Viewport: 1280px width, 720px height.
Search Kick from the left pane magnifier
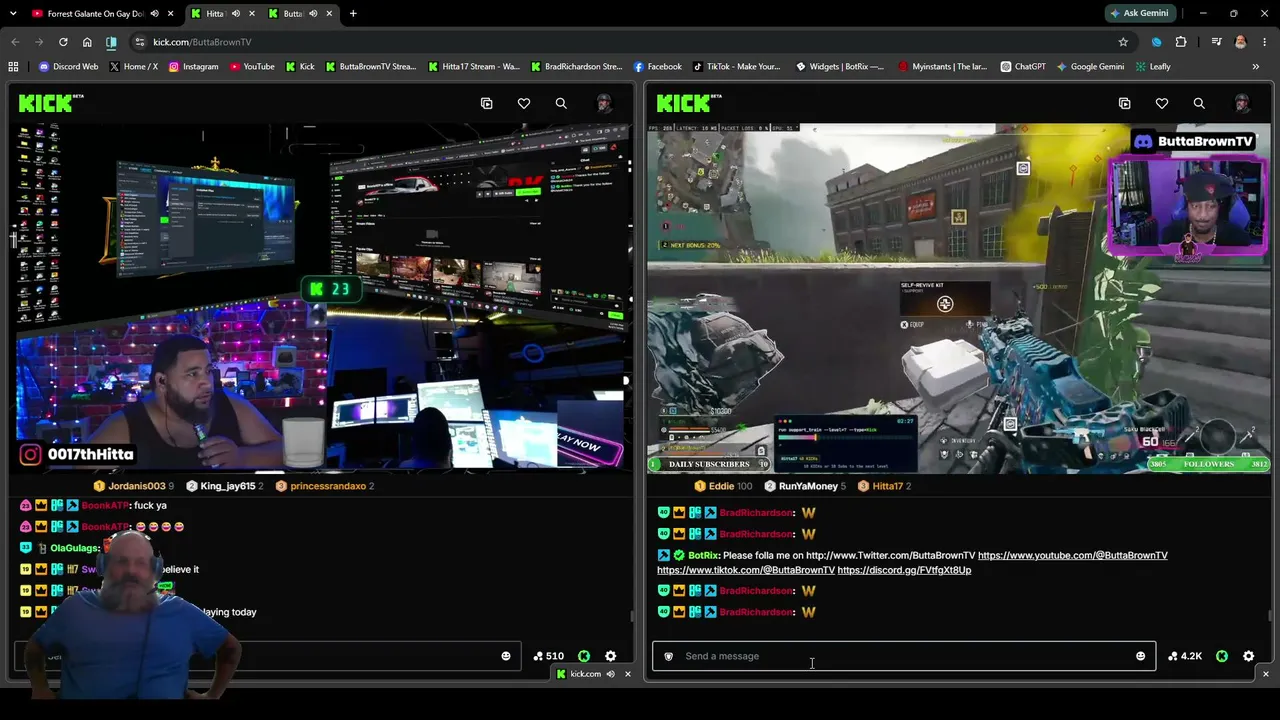[x=561, y=103]
